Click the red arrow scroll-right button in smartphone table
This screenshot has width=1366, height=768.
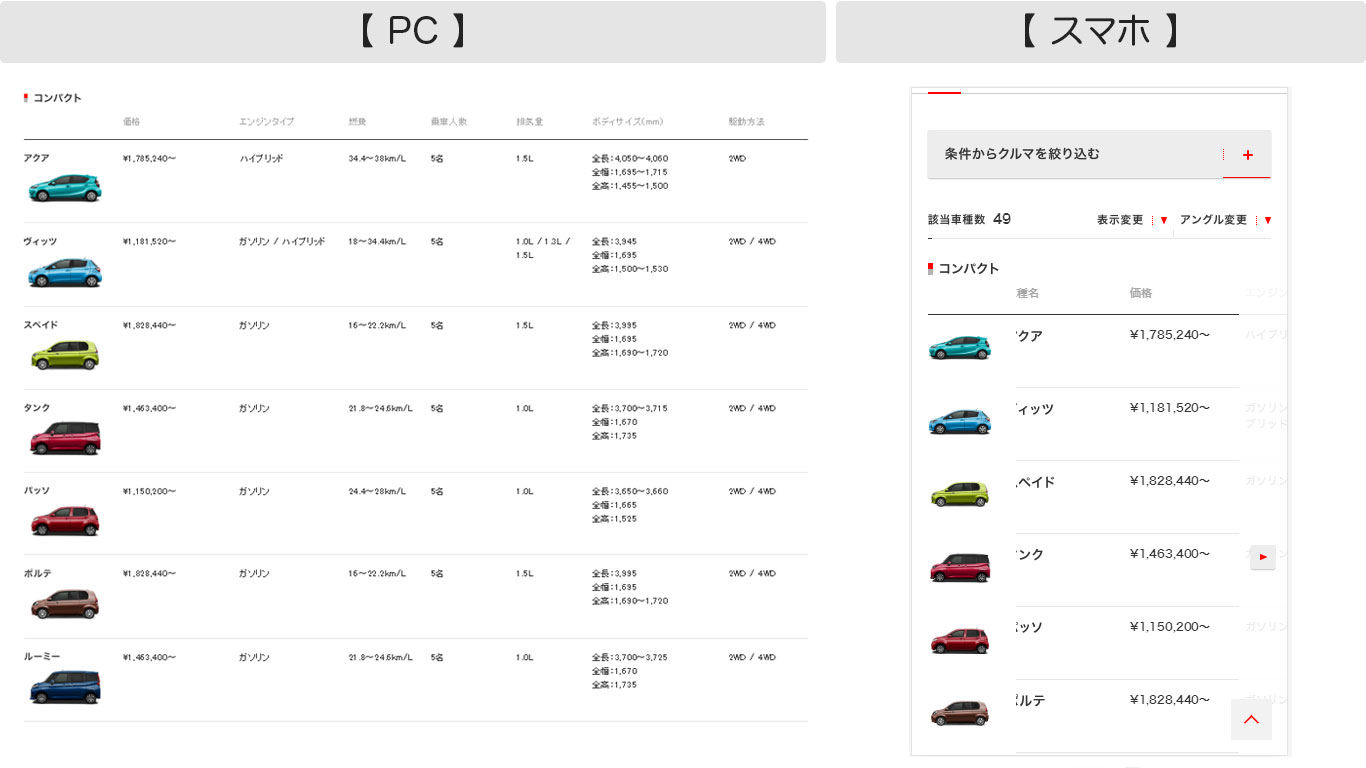click(x=1263, y=557)
